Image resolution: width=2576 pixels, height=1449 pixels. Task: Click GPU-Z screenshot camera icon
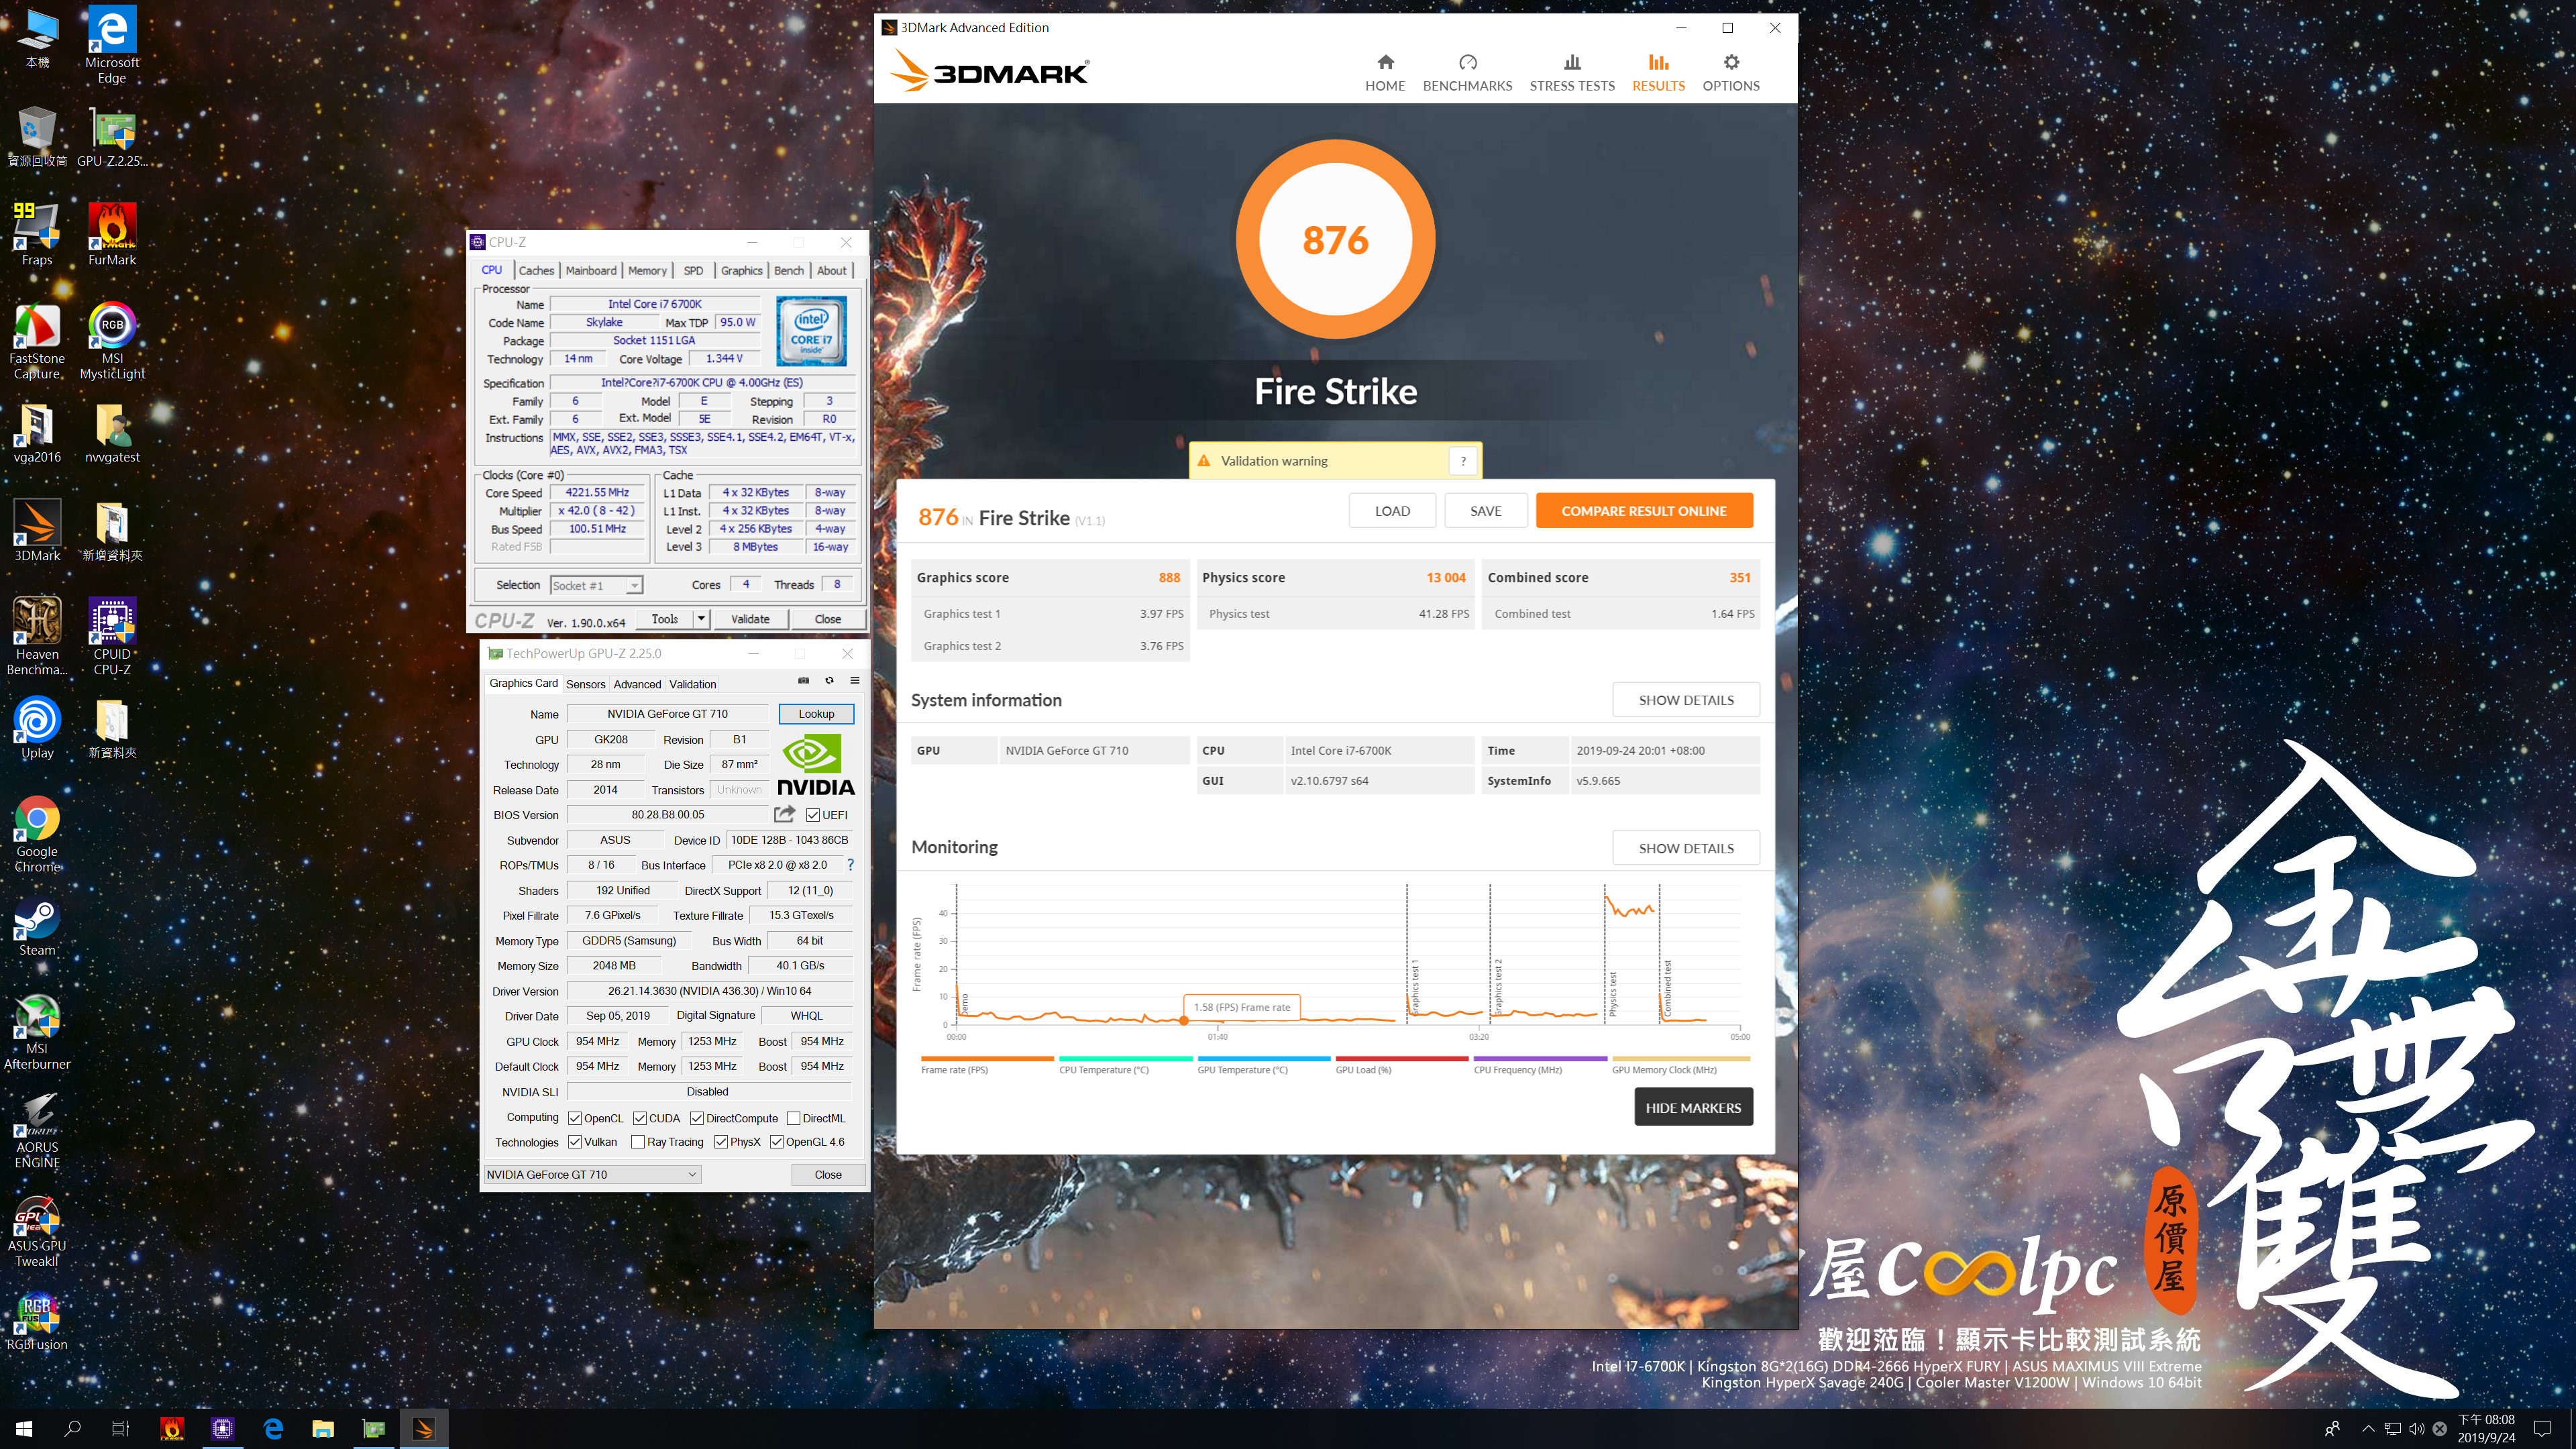(803, 681)
